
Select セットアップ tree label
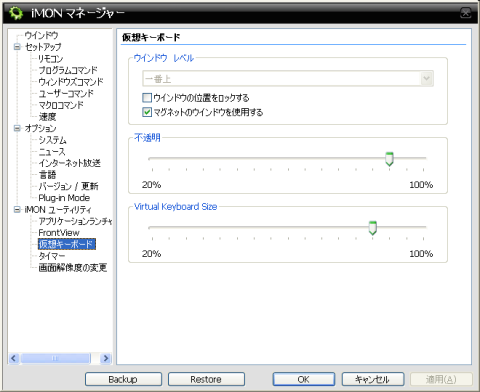pos(43,47)
